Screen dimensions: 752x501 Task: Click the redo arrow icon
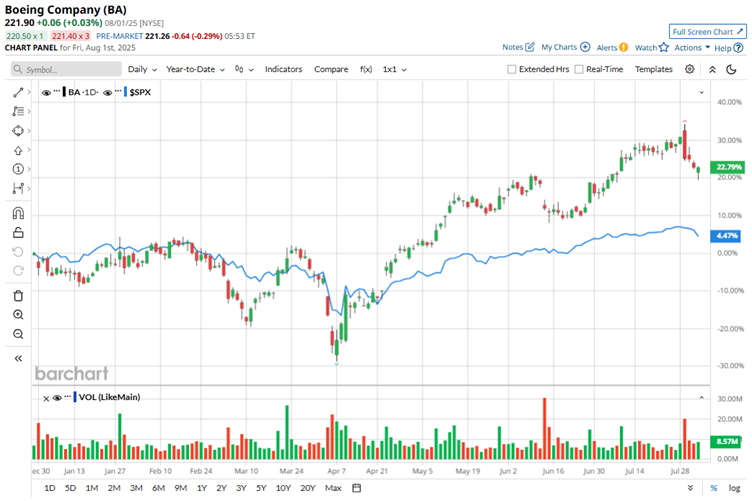pyautogui.click(x=18, y=271)
